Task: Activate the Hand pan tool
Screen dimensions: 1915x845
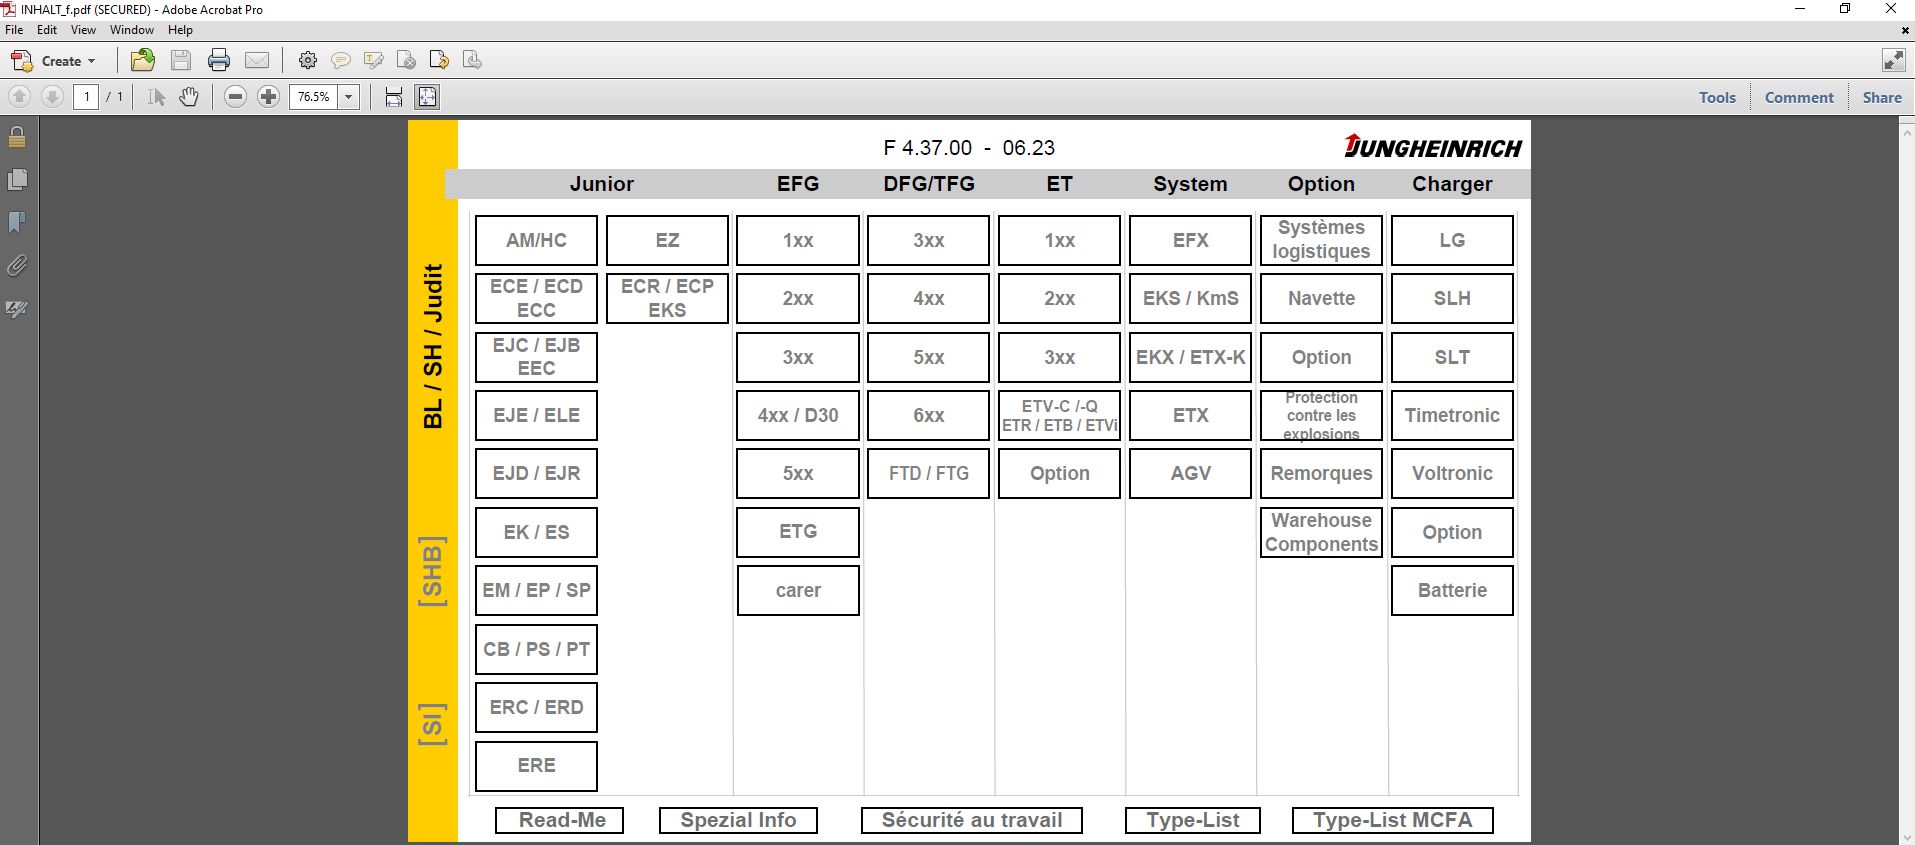Action: click(x=189, y=97)
